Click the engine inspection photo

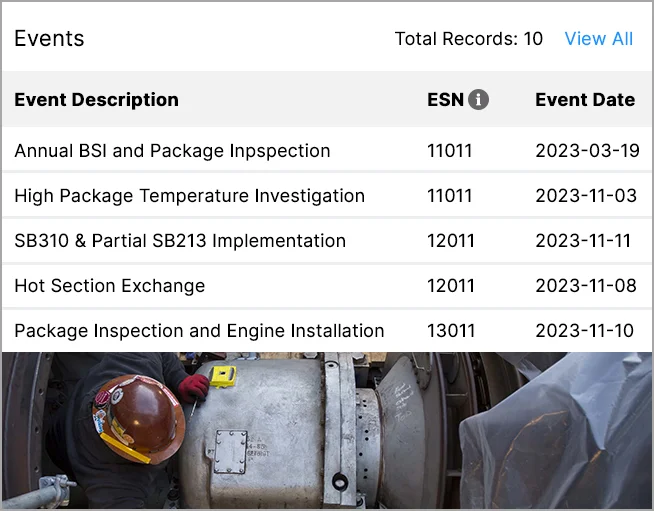pos(327,430)
